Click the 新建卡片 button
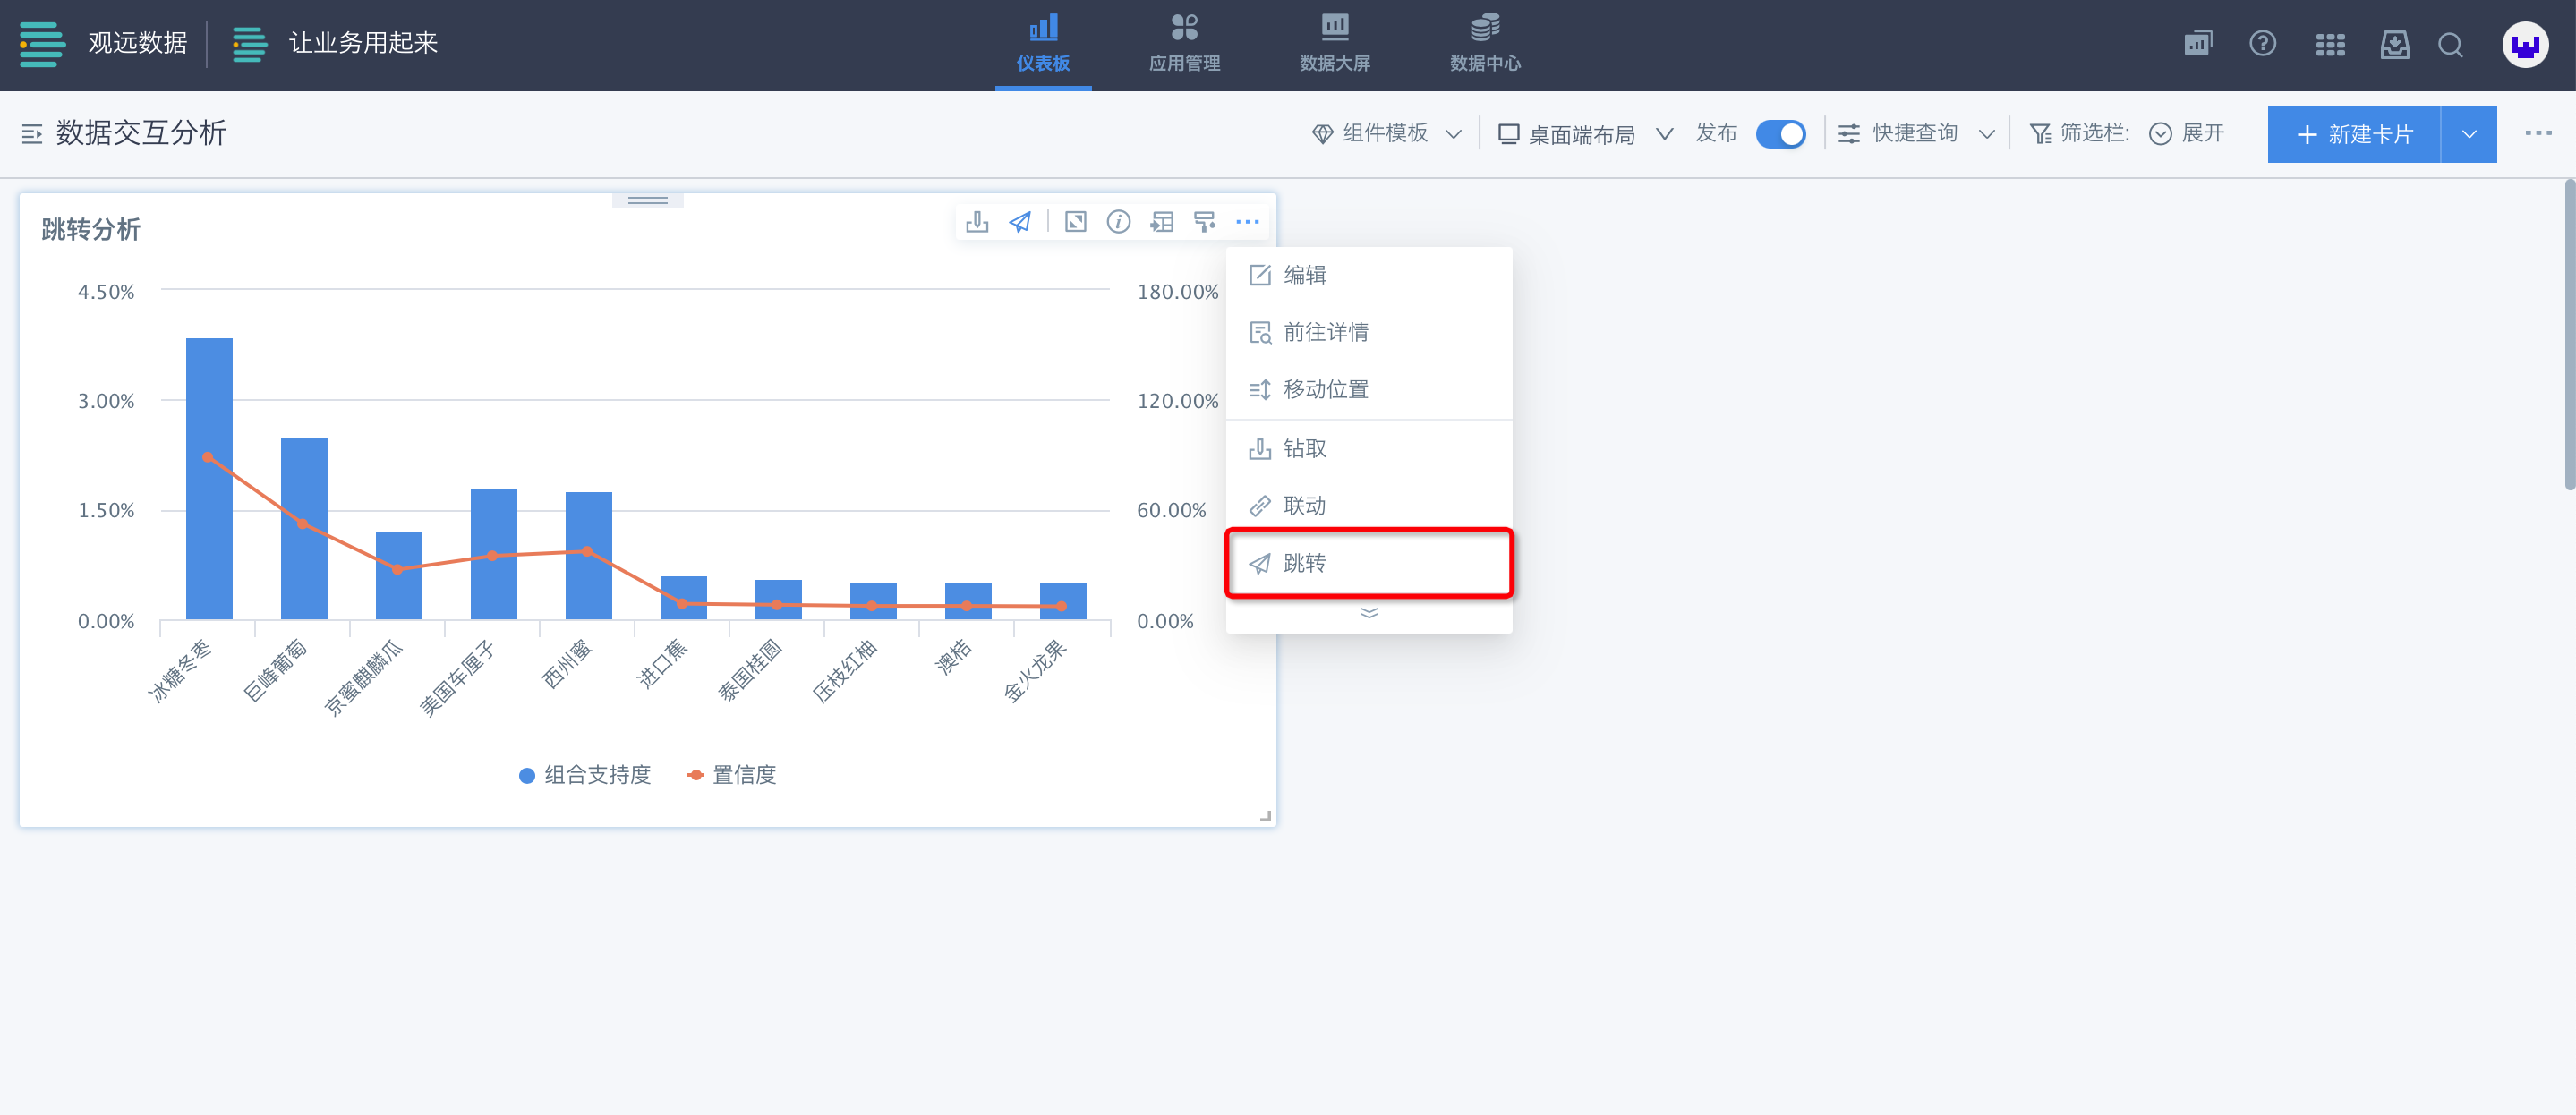The height and width of the screenshot is (1115, 2576). 2354,134
